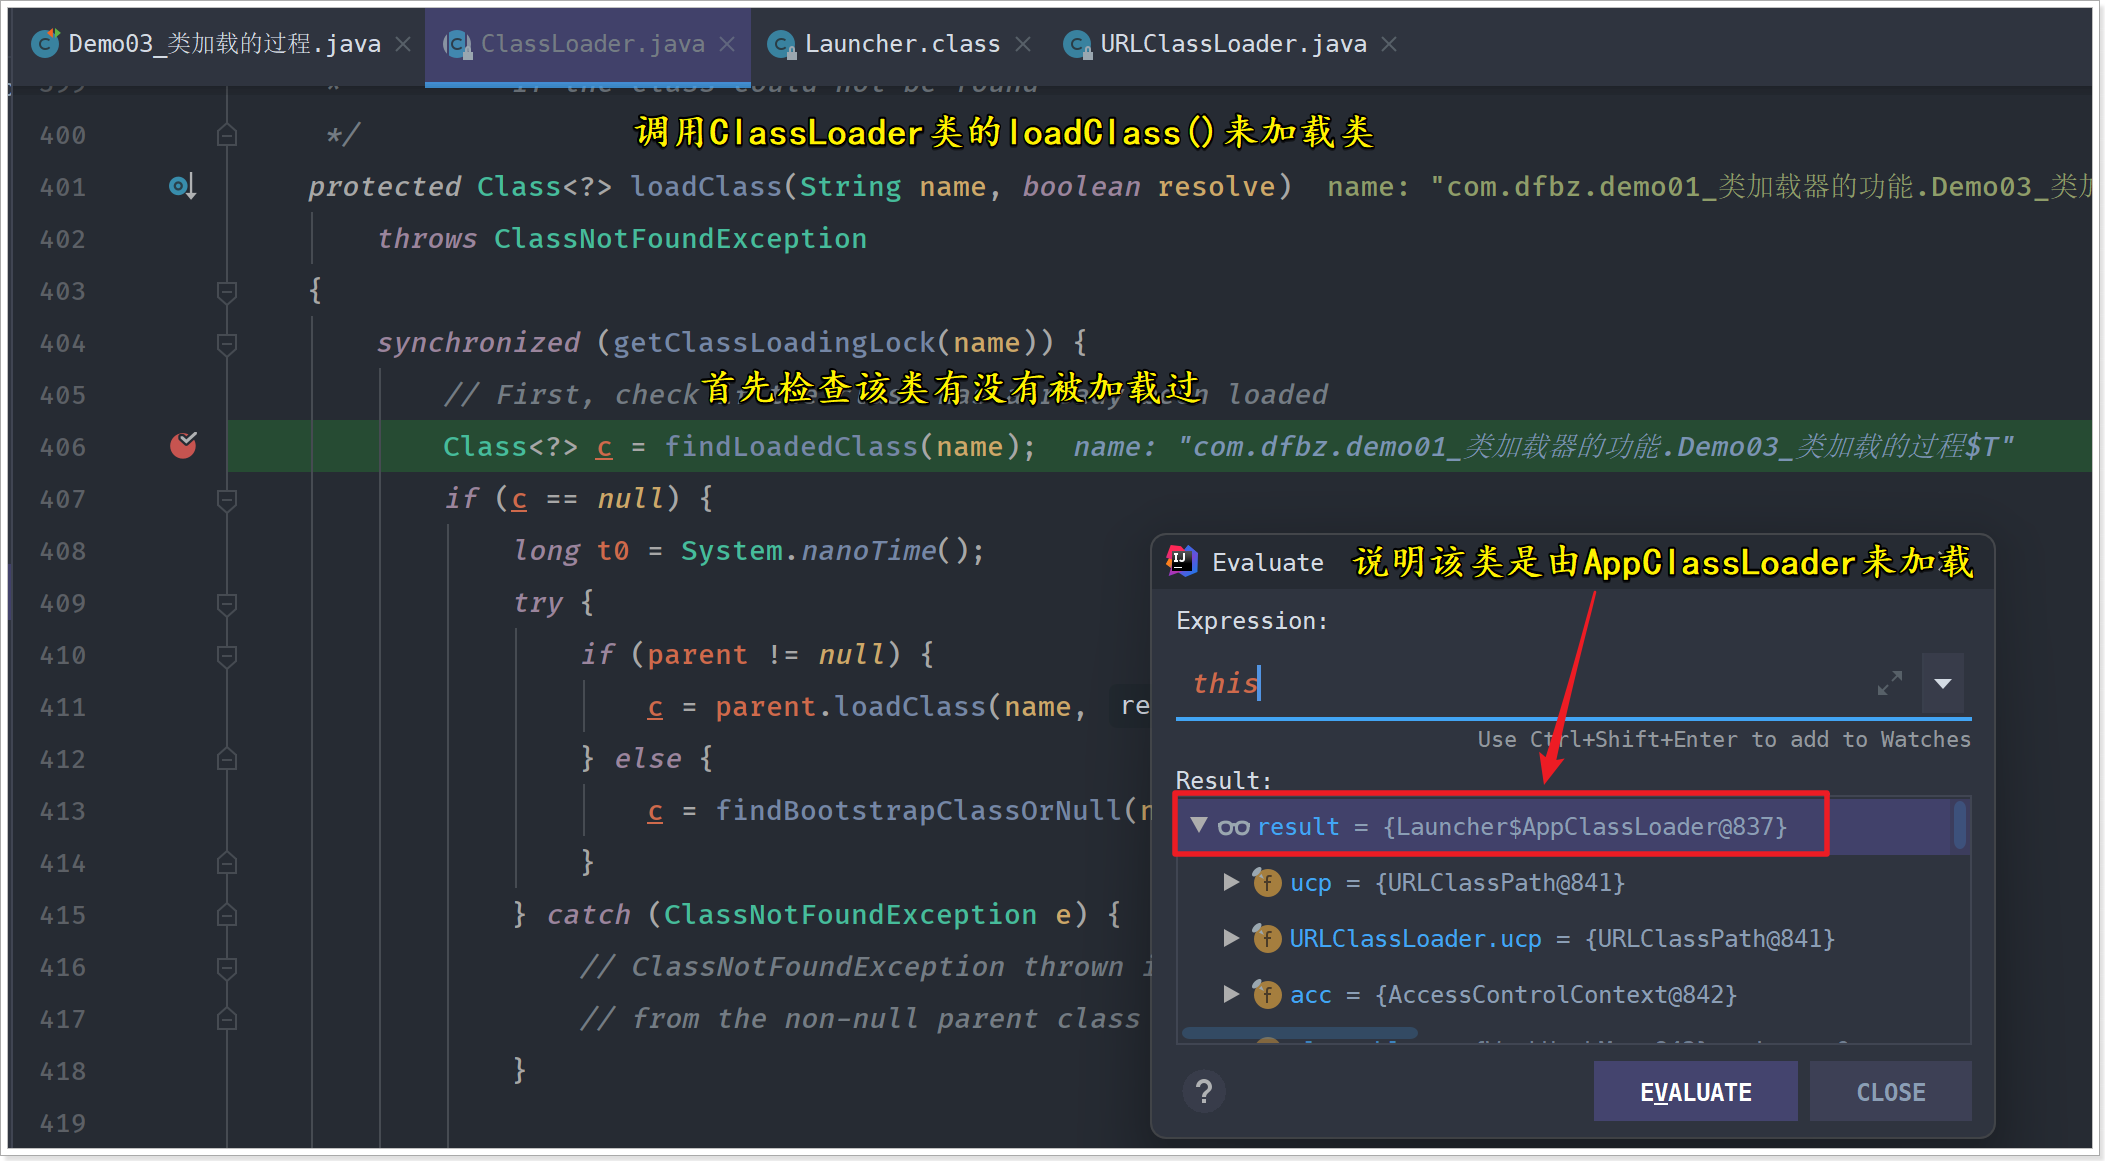This screenshot has height=1161, width=2105.
Task: Expand the URLClassLoader.ucp field node
Action: (1231, 938)
